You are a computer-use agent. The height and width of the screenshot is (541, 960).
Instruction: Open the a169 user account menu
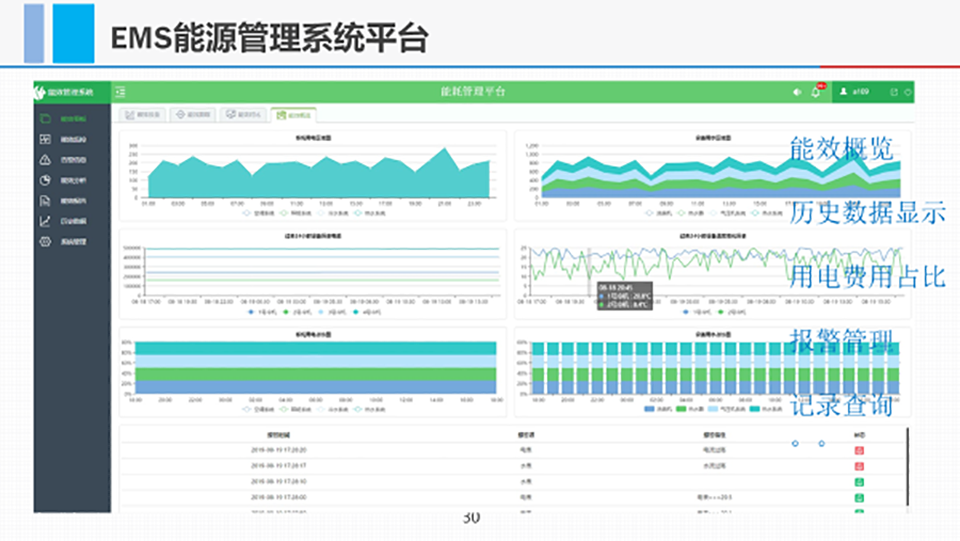point(856,92)
